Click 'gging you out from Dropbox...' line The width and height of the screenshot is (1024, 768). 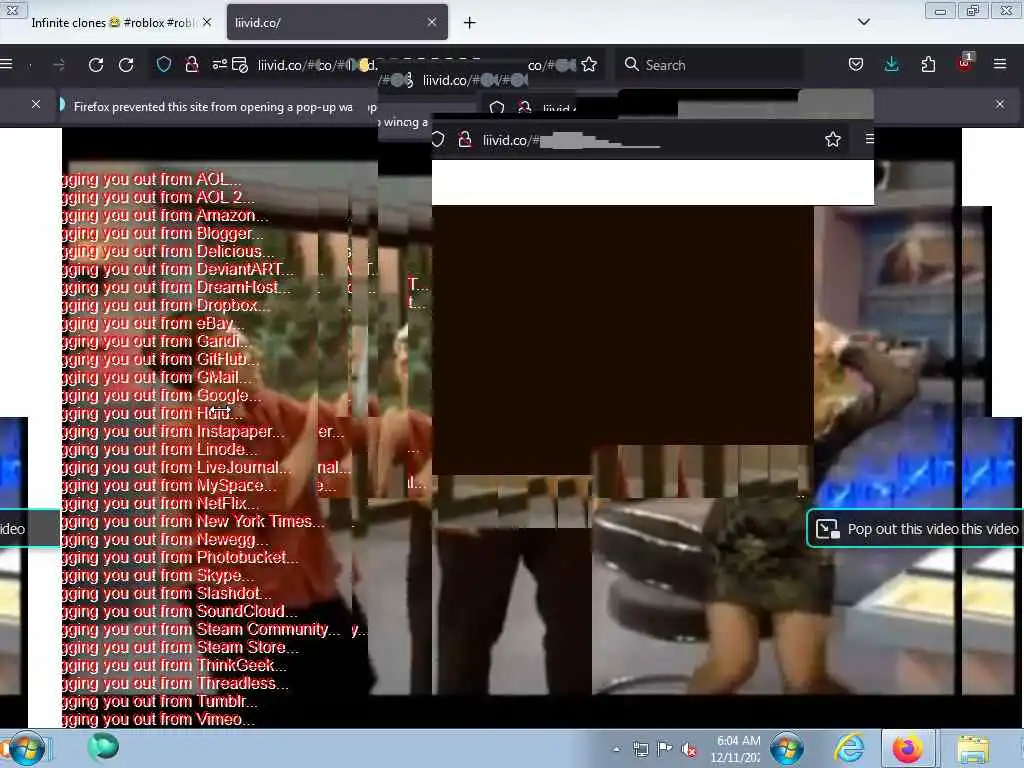click(x=166, y=305)
